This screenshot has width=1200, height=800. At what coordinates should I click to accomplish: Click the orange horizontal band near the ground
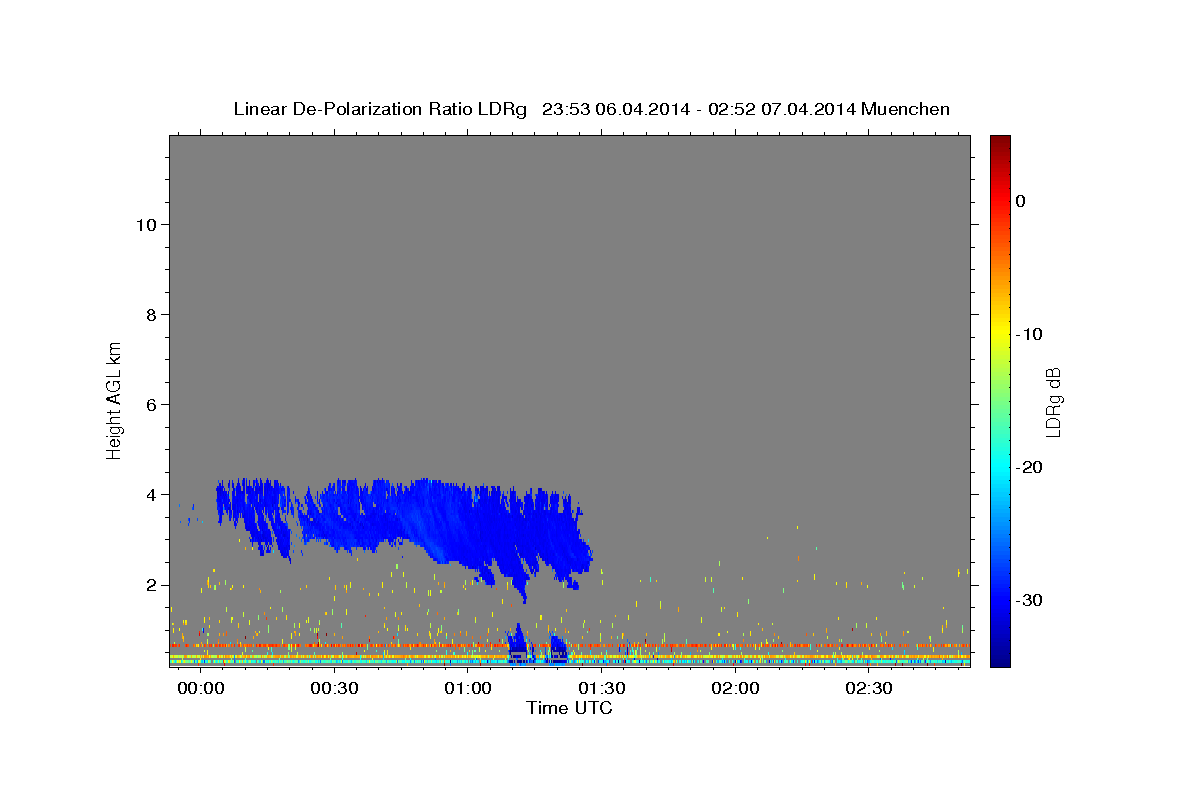point(570,646)
